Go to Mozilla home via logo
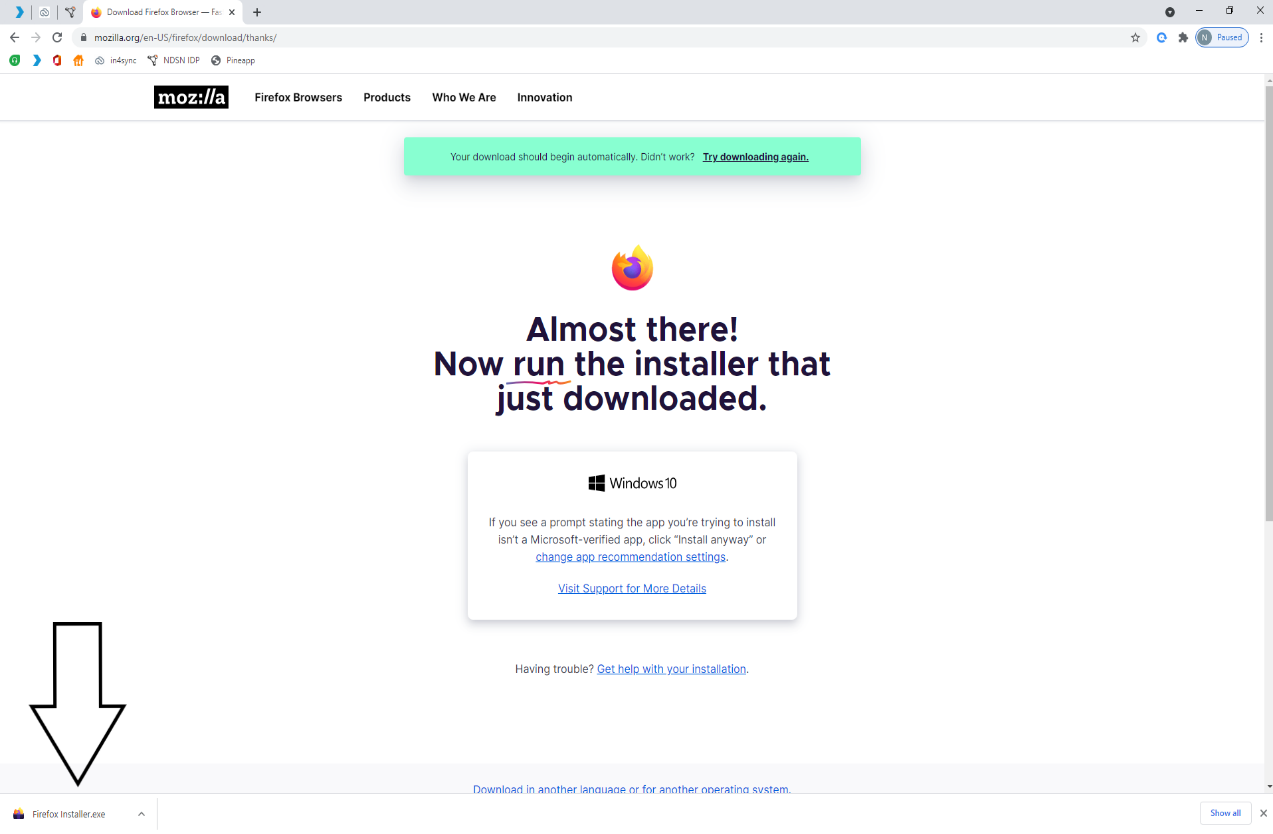 (191, 97)
